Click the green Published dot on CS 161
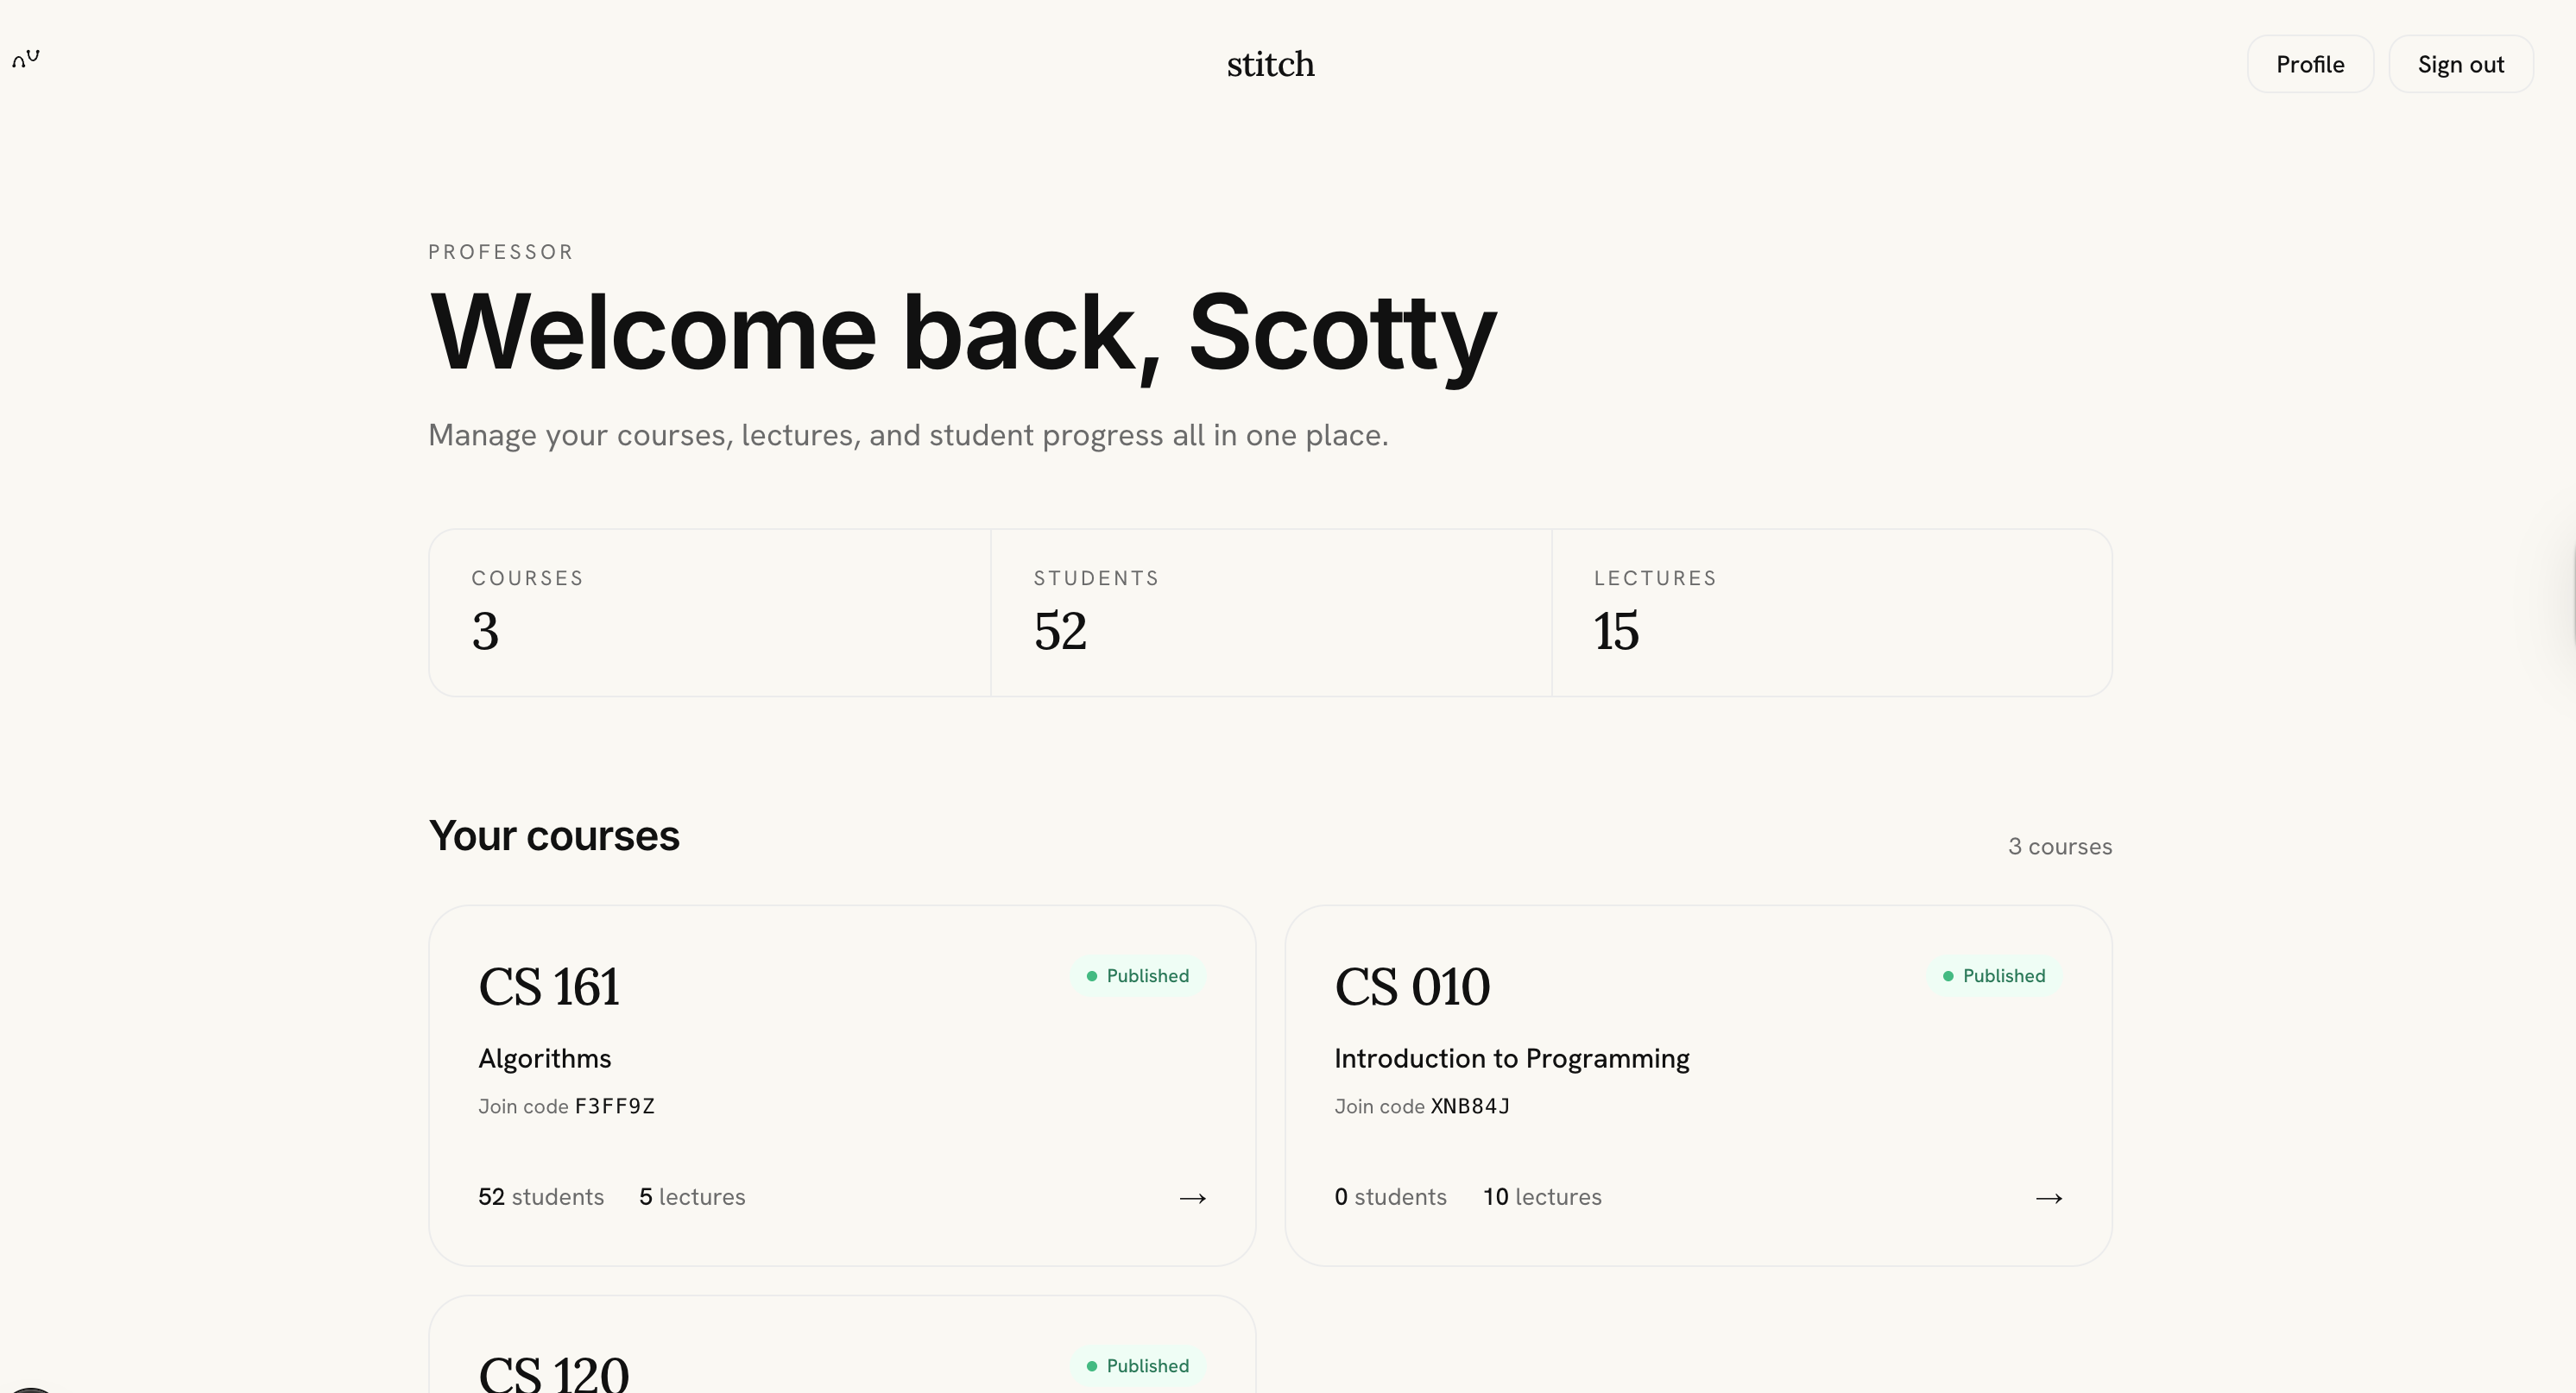Viewport: 2576px width, 1393px height. (x=1091, y=976)
